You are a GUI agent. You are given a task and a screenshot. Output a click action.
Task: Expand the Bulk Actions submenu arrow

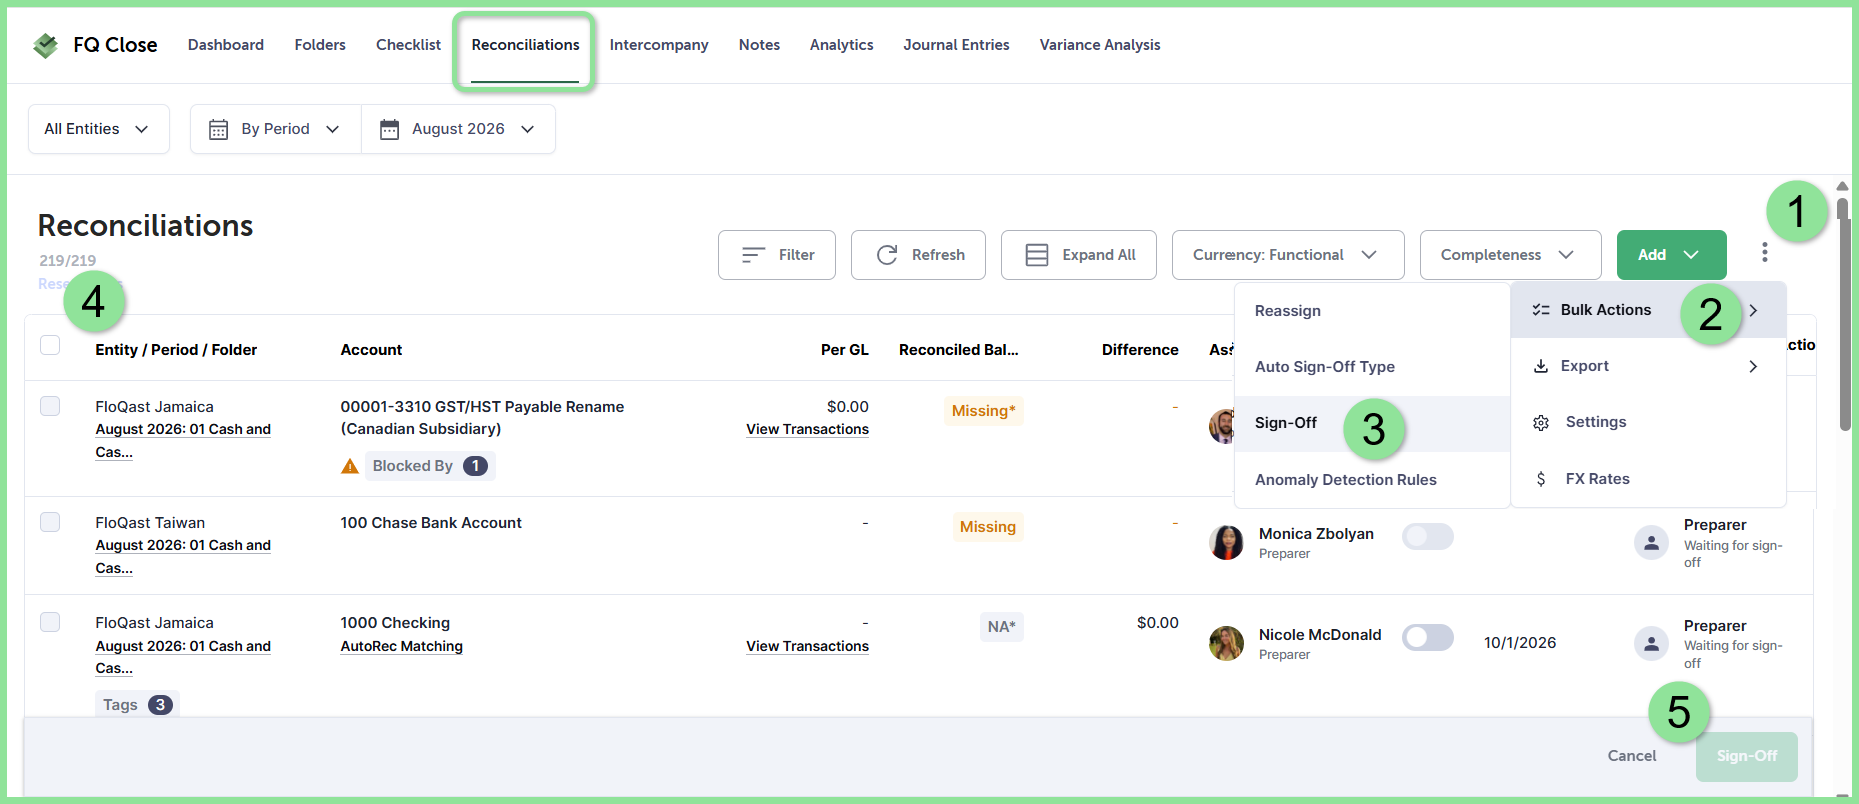pos(1753,310)
